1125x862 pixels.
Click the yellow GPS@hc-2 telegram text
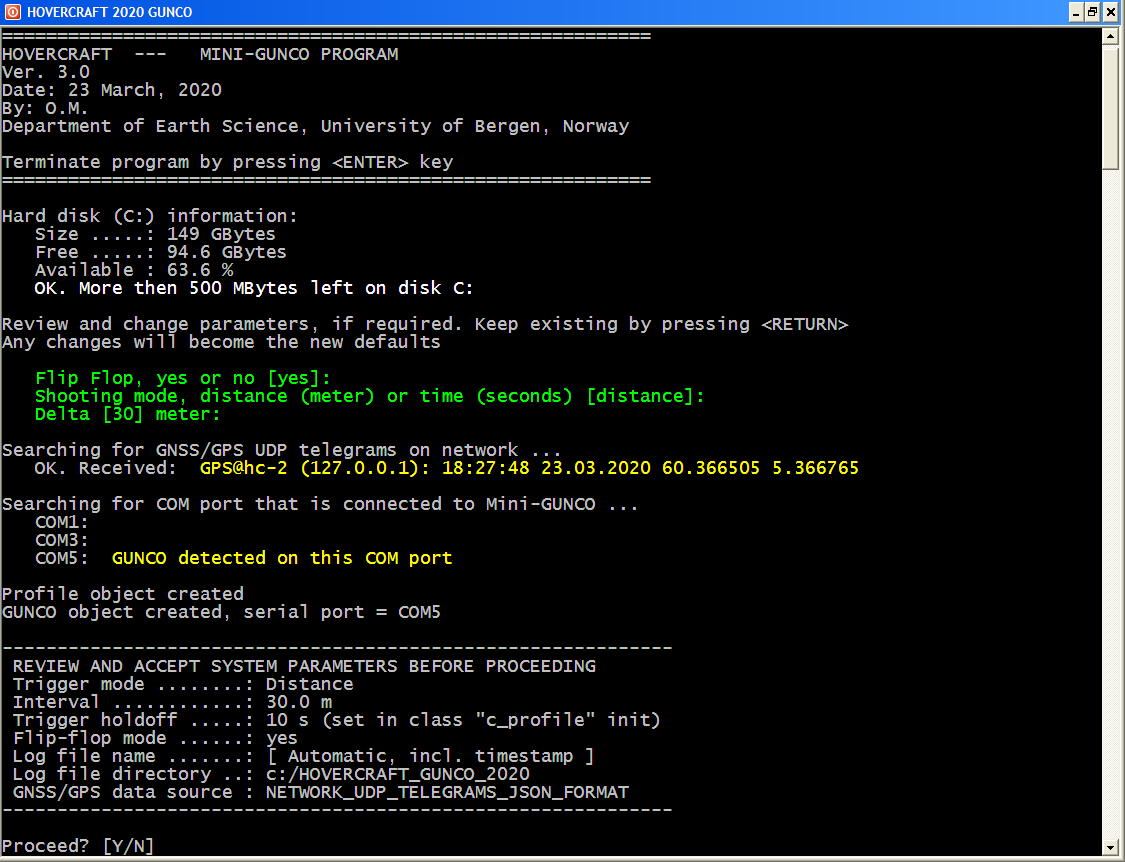point(528,468)
